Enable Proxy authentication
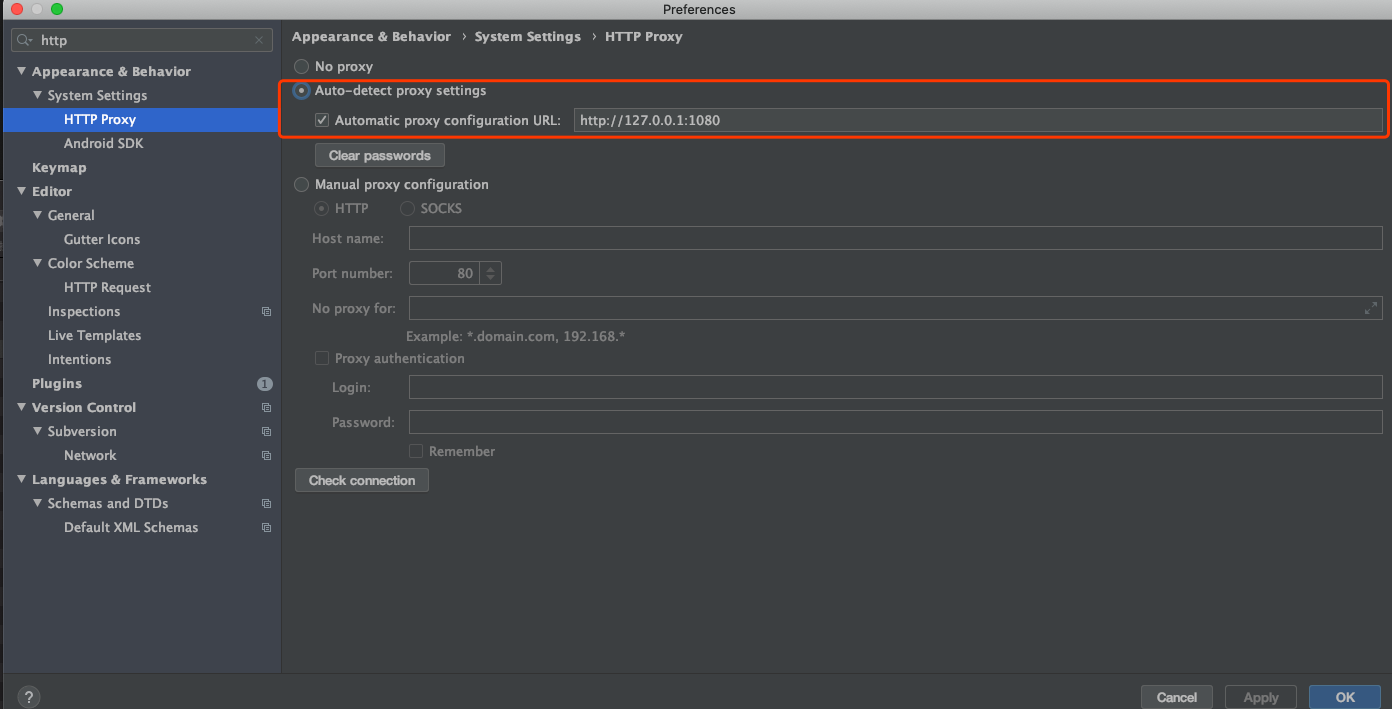Image resolution: width=1392 pixels, height=709 pixels. 322,358
